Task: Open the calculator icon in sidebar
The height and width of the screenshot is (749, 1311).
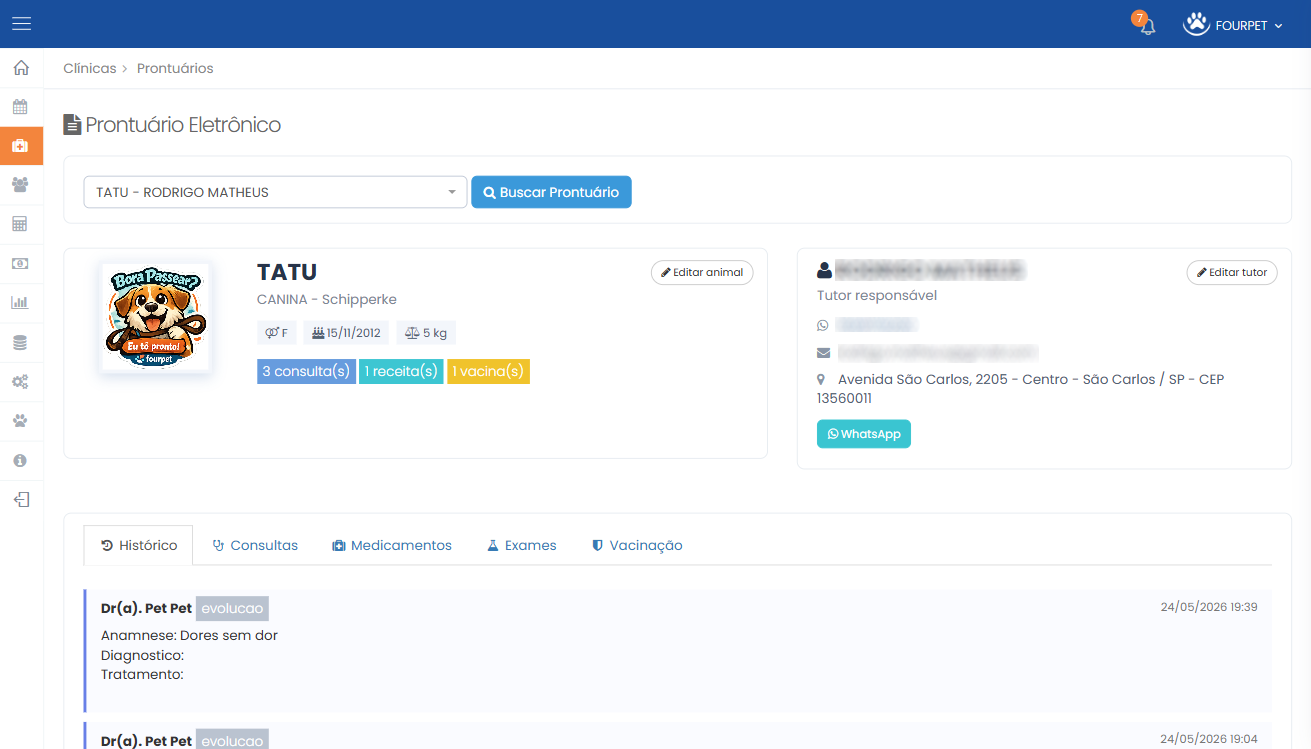Action: [21, 224]
